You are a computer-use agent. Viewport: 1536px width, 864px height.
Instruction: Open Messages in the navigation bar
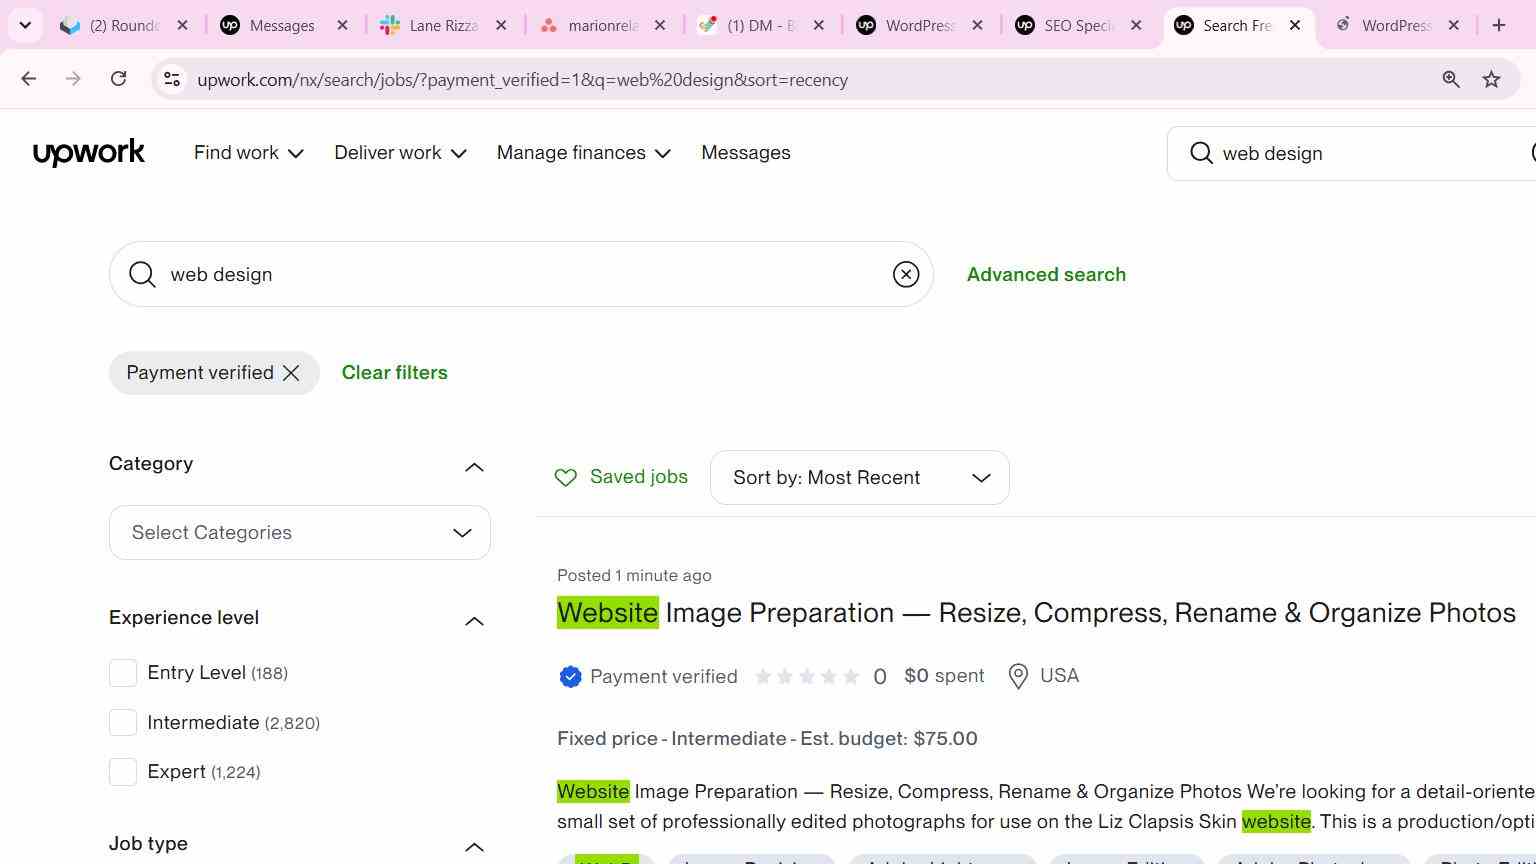tap(746, 153)
